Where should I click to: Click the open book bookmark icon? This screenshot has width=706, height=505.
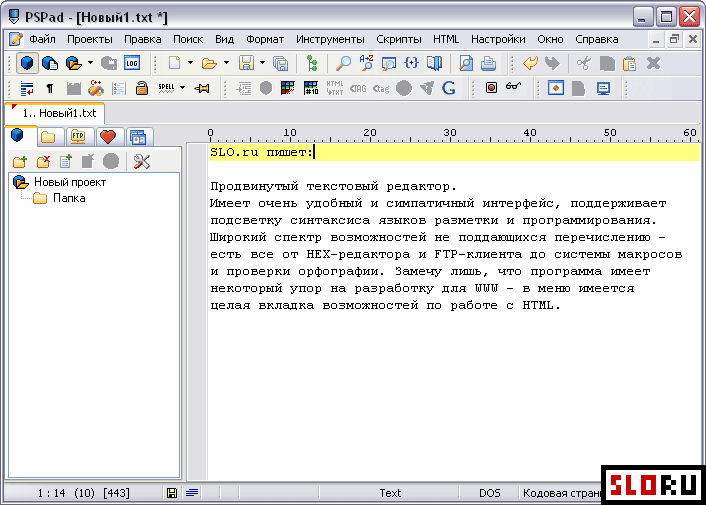point(434,63)
